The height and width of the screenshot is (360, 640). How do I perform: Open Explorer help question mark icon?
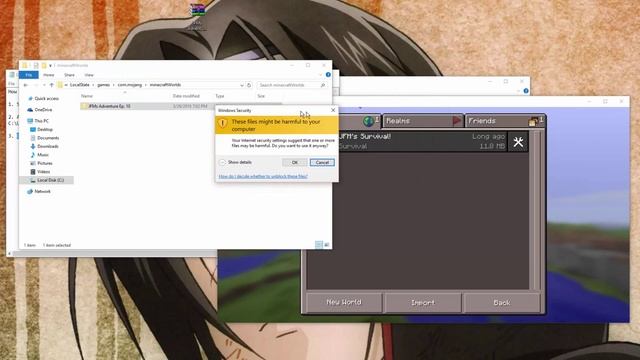(328, 75)
